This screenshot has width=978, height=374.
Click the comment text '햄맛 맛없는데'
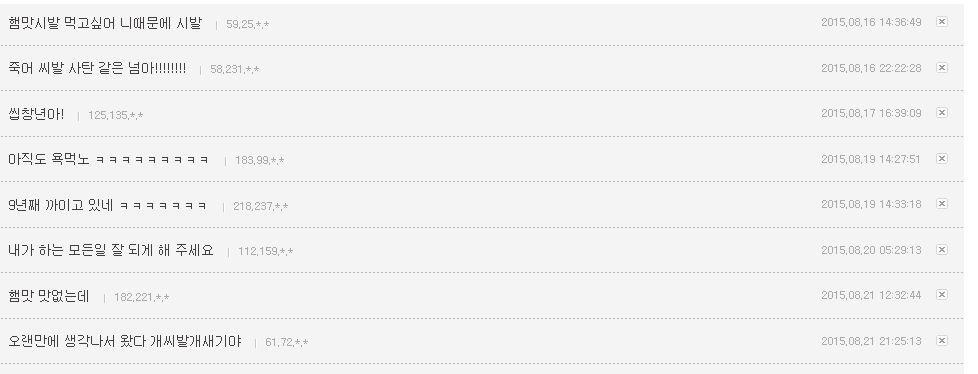(49, 296)
